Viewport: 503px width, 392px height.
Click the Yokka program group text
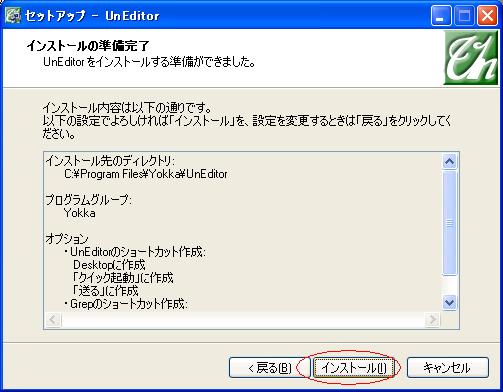click(x=79, y=213)
